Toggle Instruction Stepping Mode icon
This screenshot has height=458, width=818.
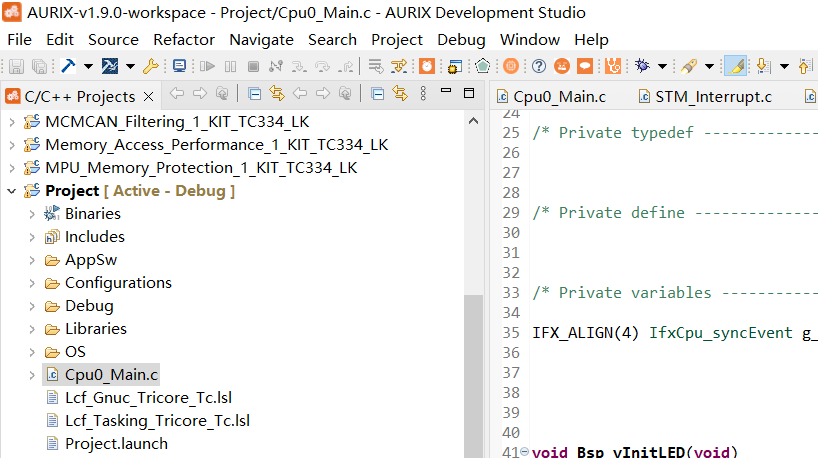(x=399, y=66)
